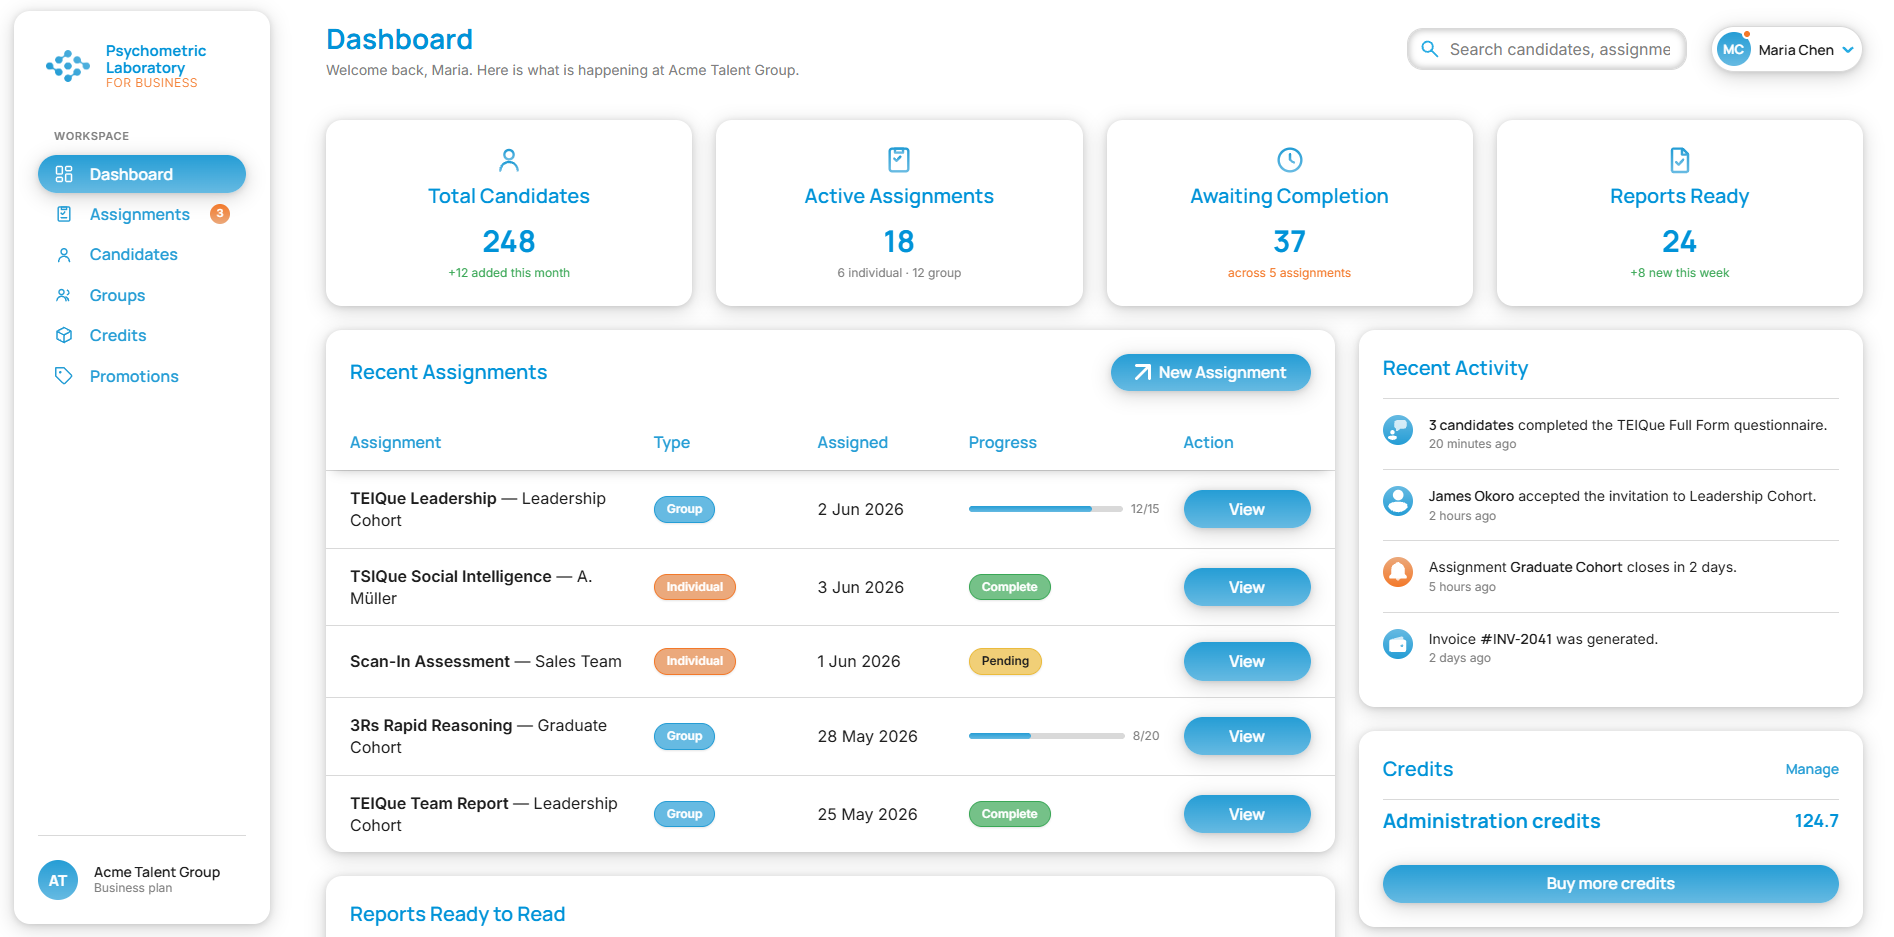Open the Groups sidebar section
The width and height of the screenshot is (1894, 937).
pos(142,295)
